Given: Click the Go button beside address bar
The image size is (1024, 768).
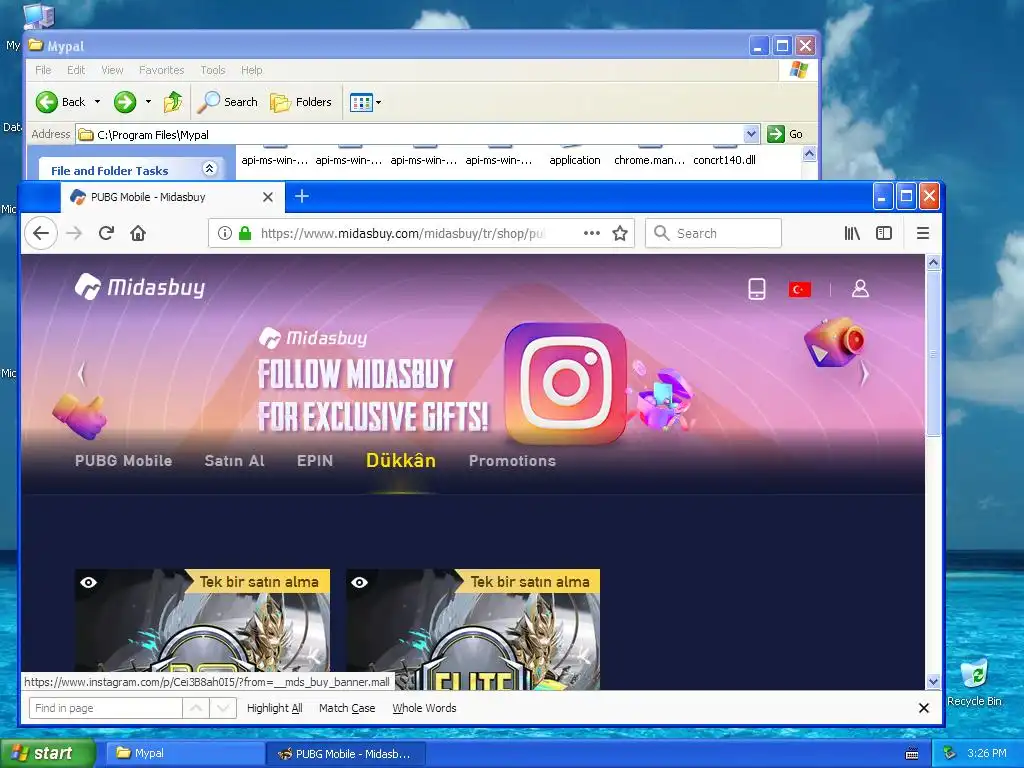Looking at the screenshot, I should 786,134.
